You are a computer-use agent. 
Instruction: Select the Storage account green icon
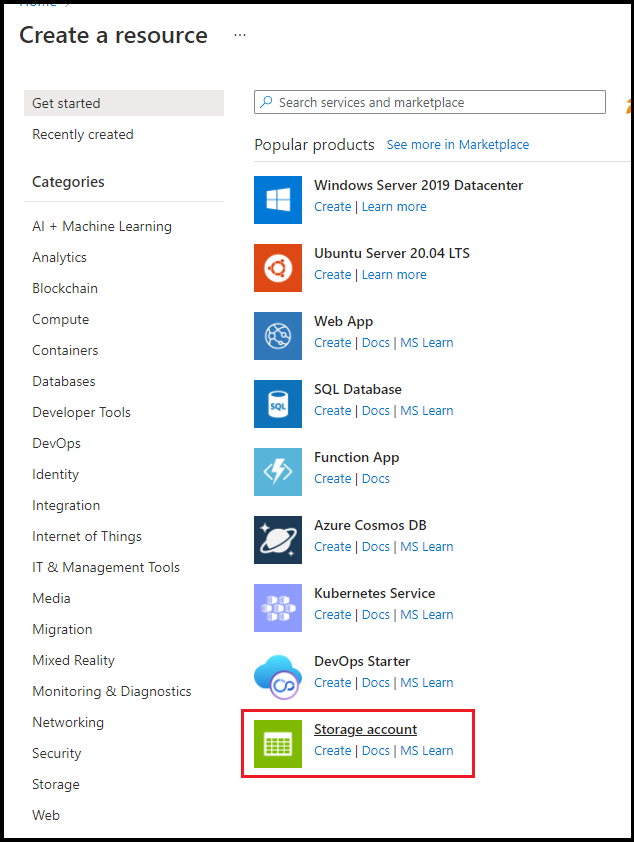[277, 744]
